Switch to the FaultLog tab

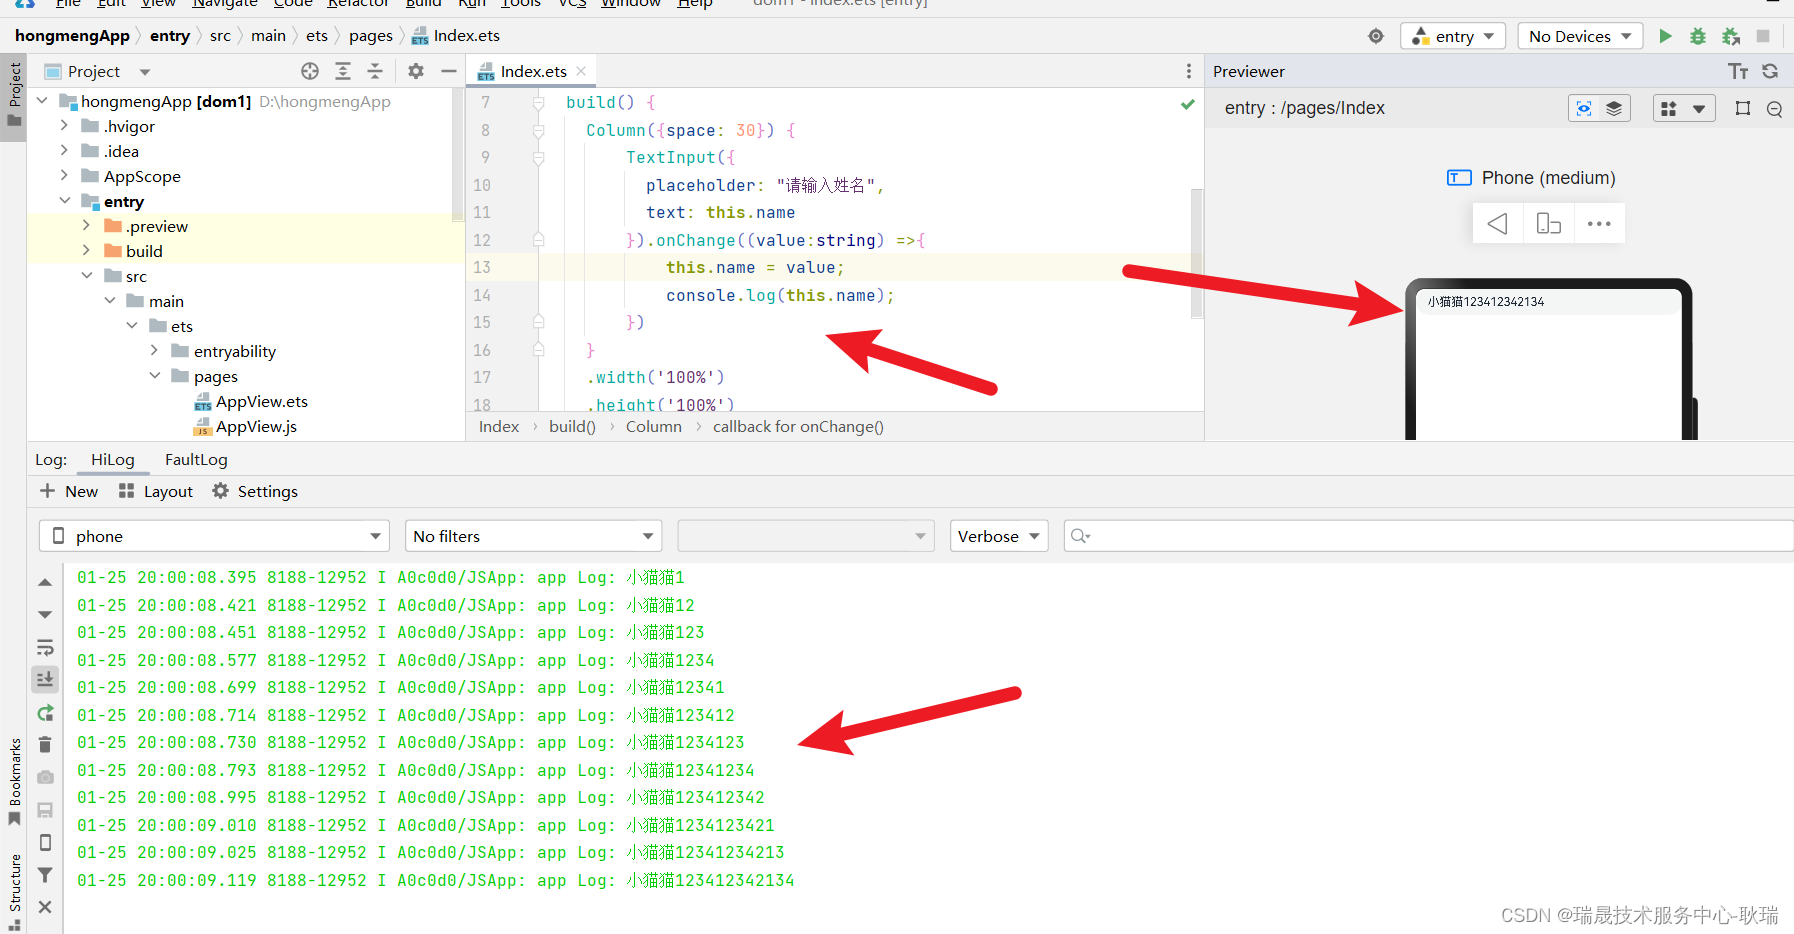point(196,459)
